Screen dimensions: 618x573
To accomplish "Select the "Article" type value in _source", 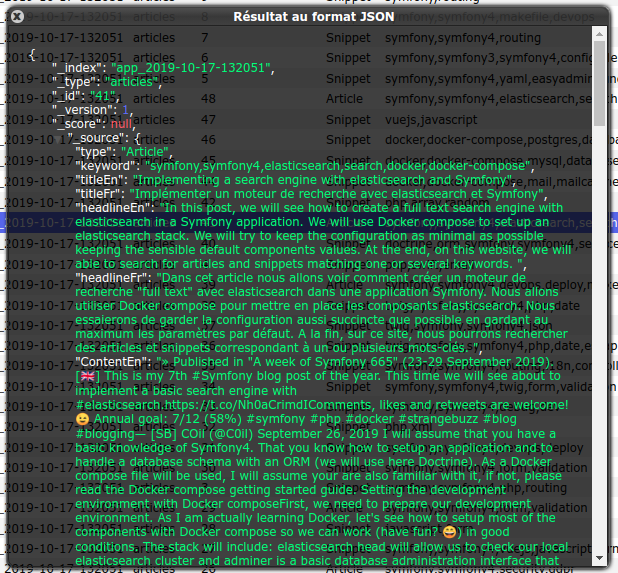I will click(145, 152).
